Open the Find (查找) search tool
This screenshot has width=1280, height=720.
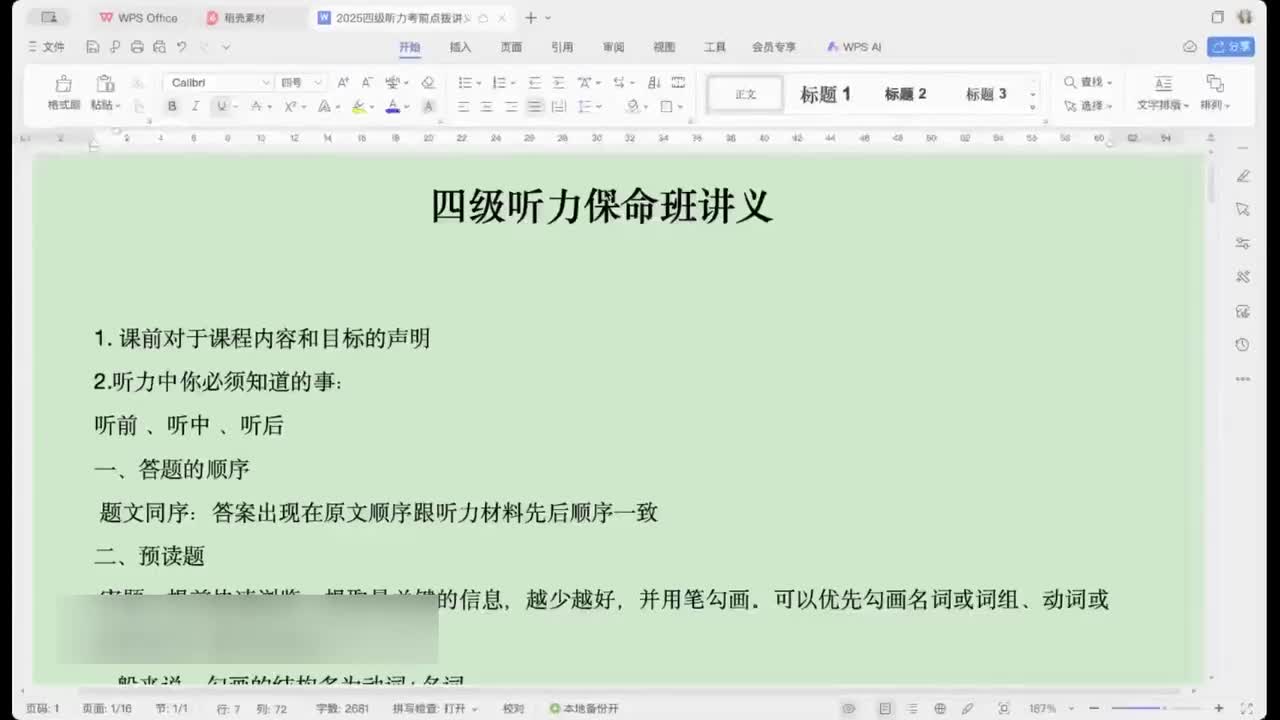(1087, 82)
